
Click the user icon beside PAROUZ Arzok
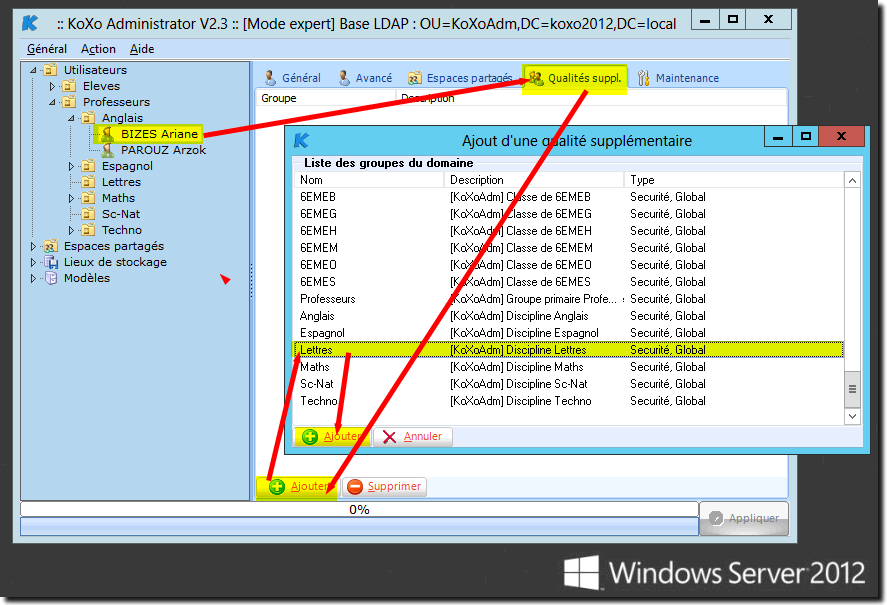point(107,150)
